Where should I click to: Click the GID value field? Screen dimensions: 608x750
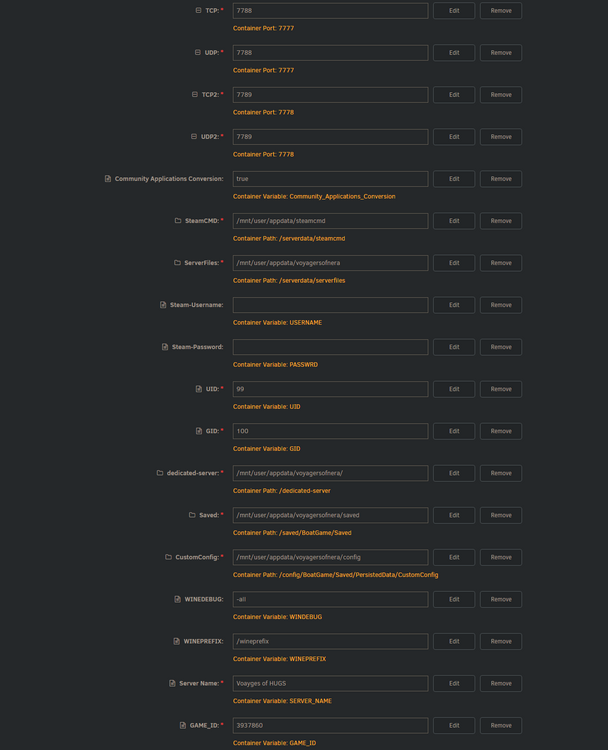click(331, 431)
